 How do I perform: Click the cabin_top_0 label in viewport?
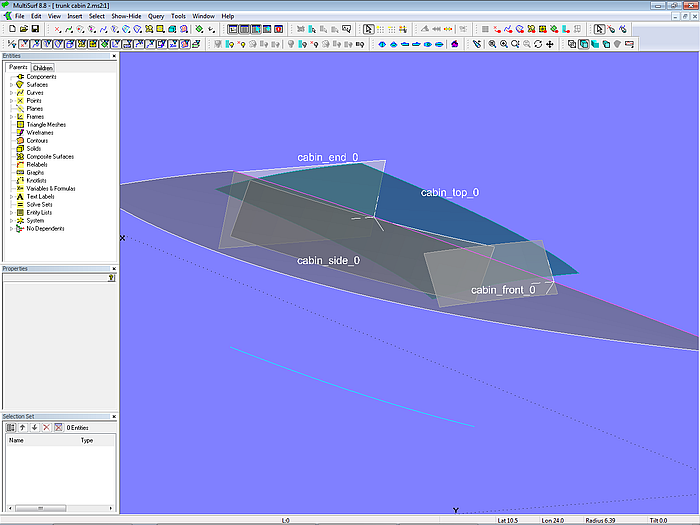[x=449, y=193]
